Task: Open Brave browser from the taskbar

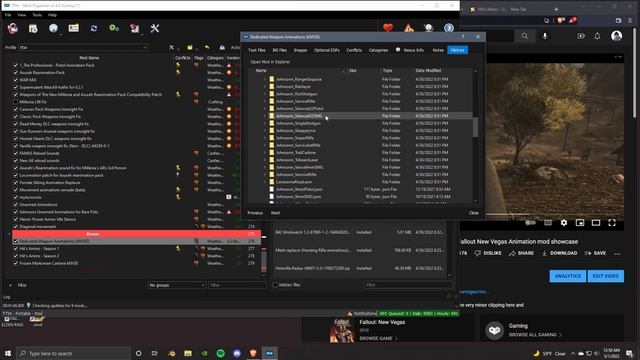Action: [x=253, y=353]
